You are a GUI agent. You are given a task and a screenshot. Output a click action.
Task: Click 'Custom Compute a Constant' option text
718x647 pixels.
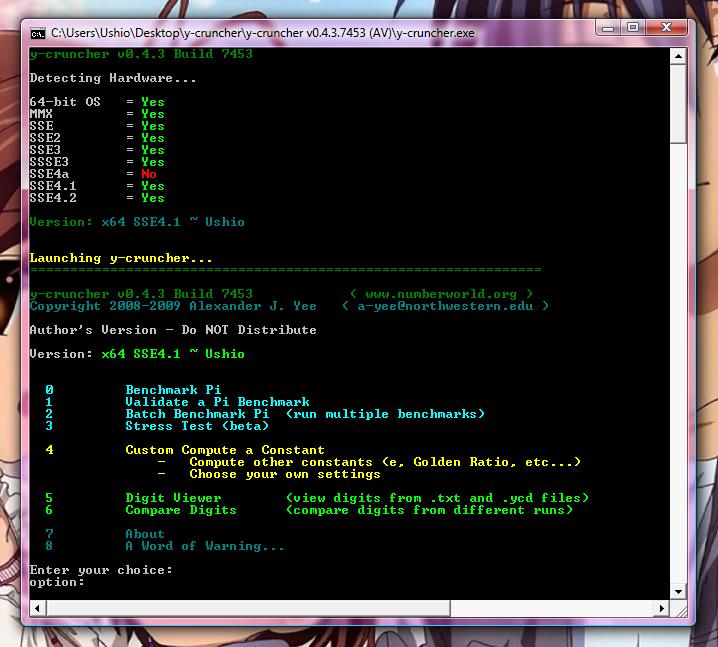click(225, 450)
